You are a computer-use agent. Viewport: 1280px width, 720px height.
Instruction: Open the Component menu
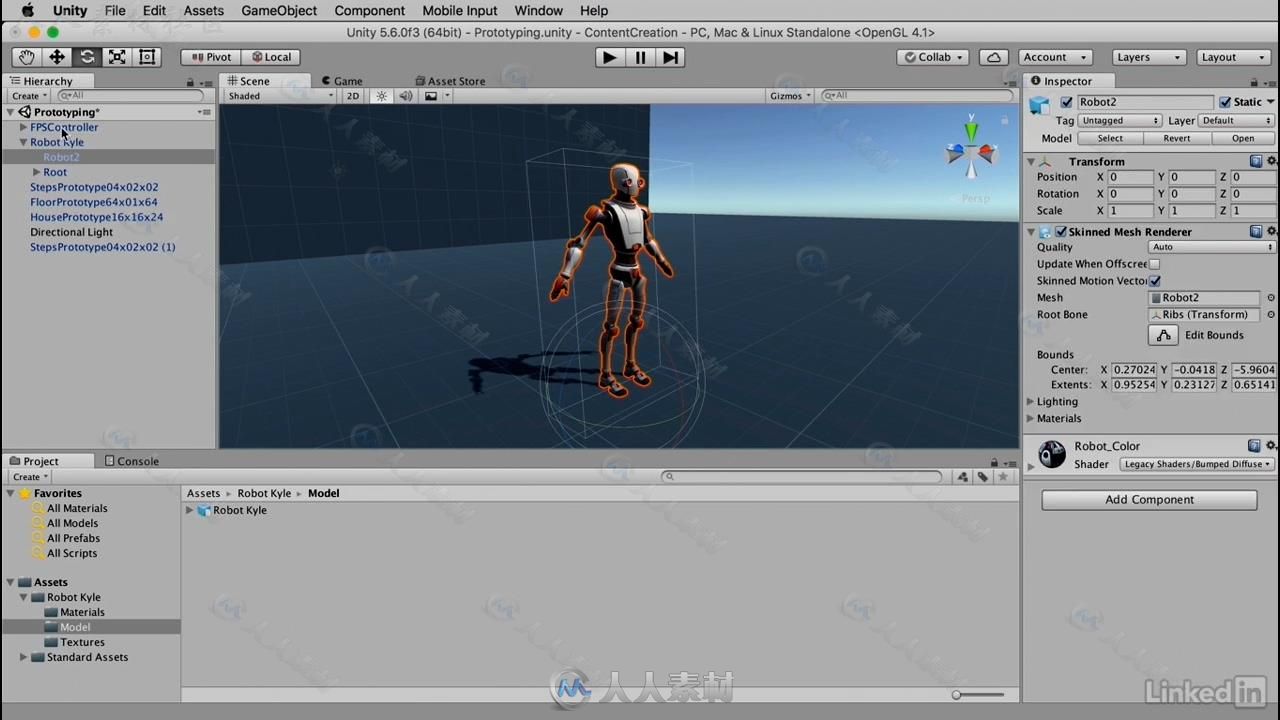370,11
